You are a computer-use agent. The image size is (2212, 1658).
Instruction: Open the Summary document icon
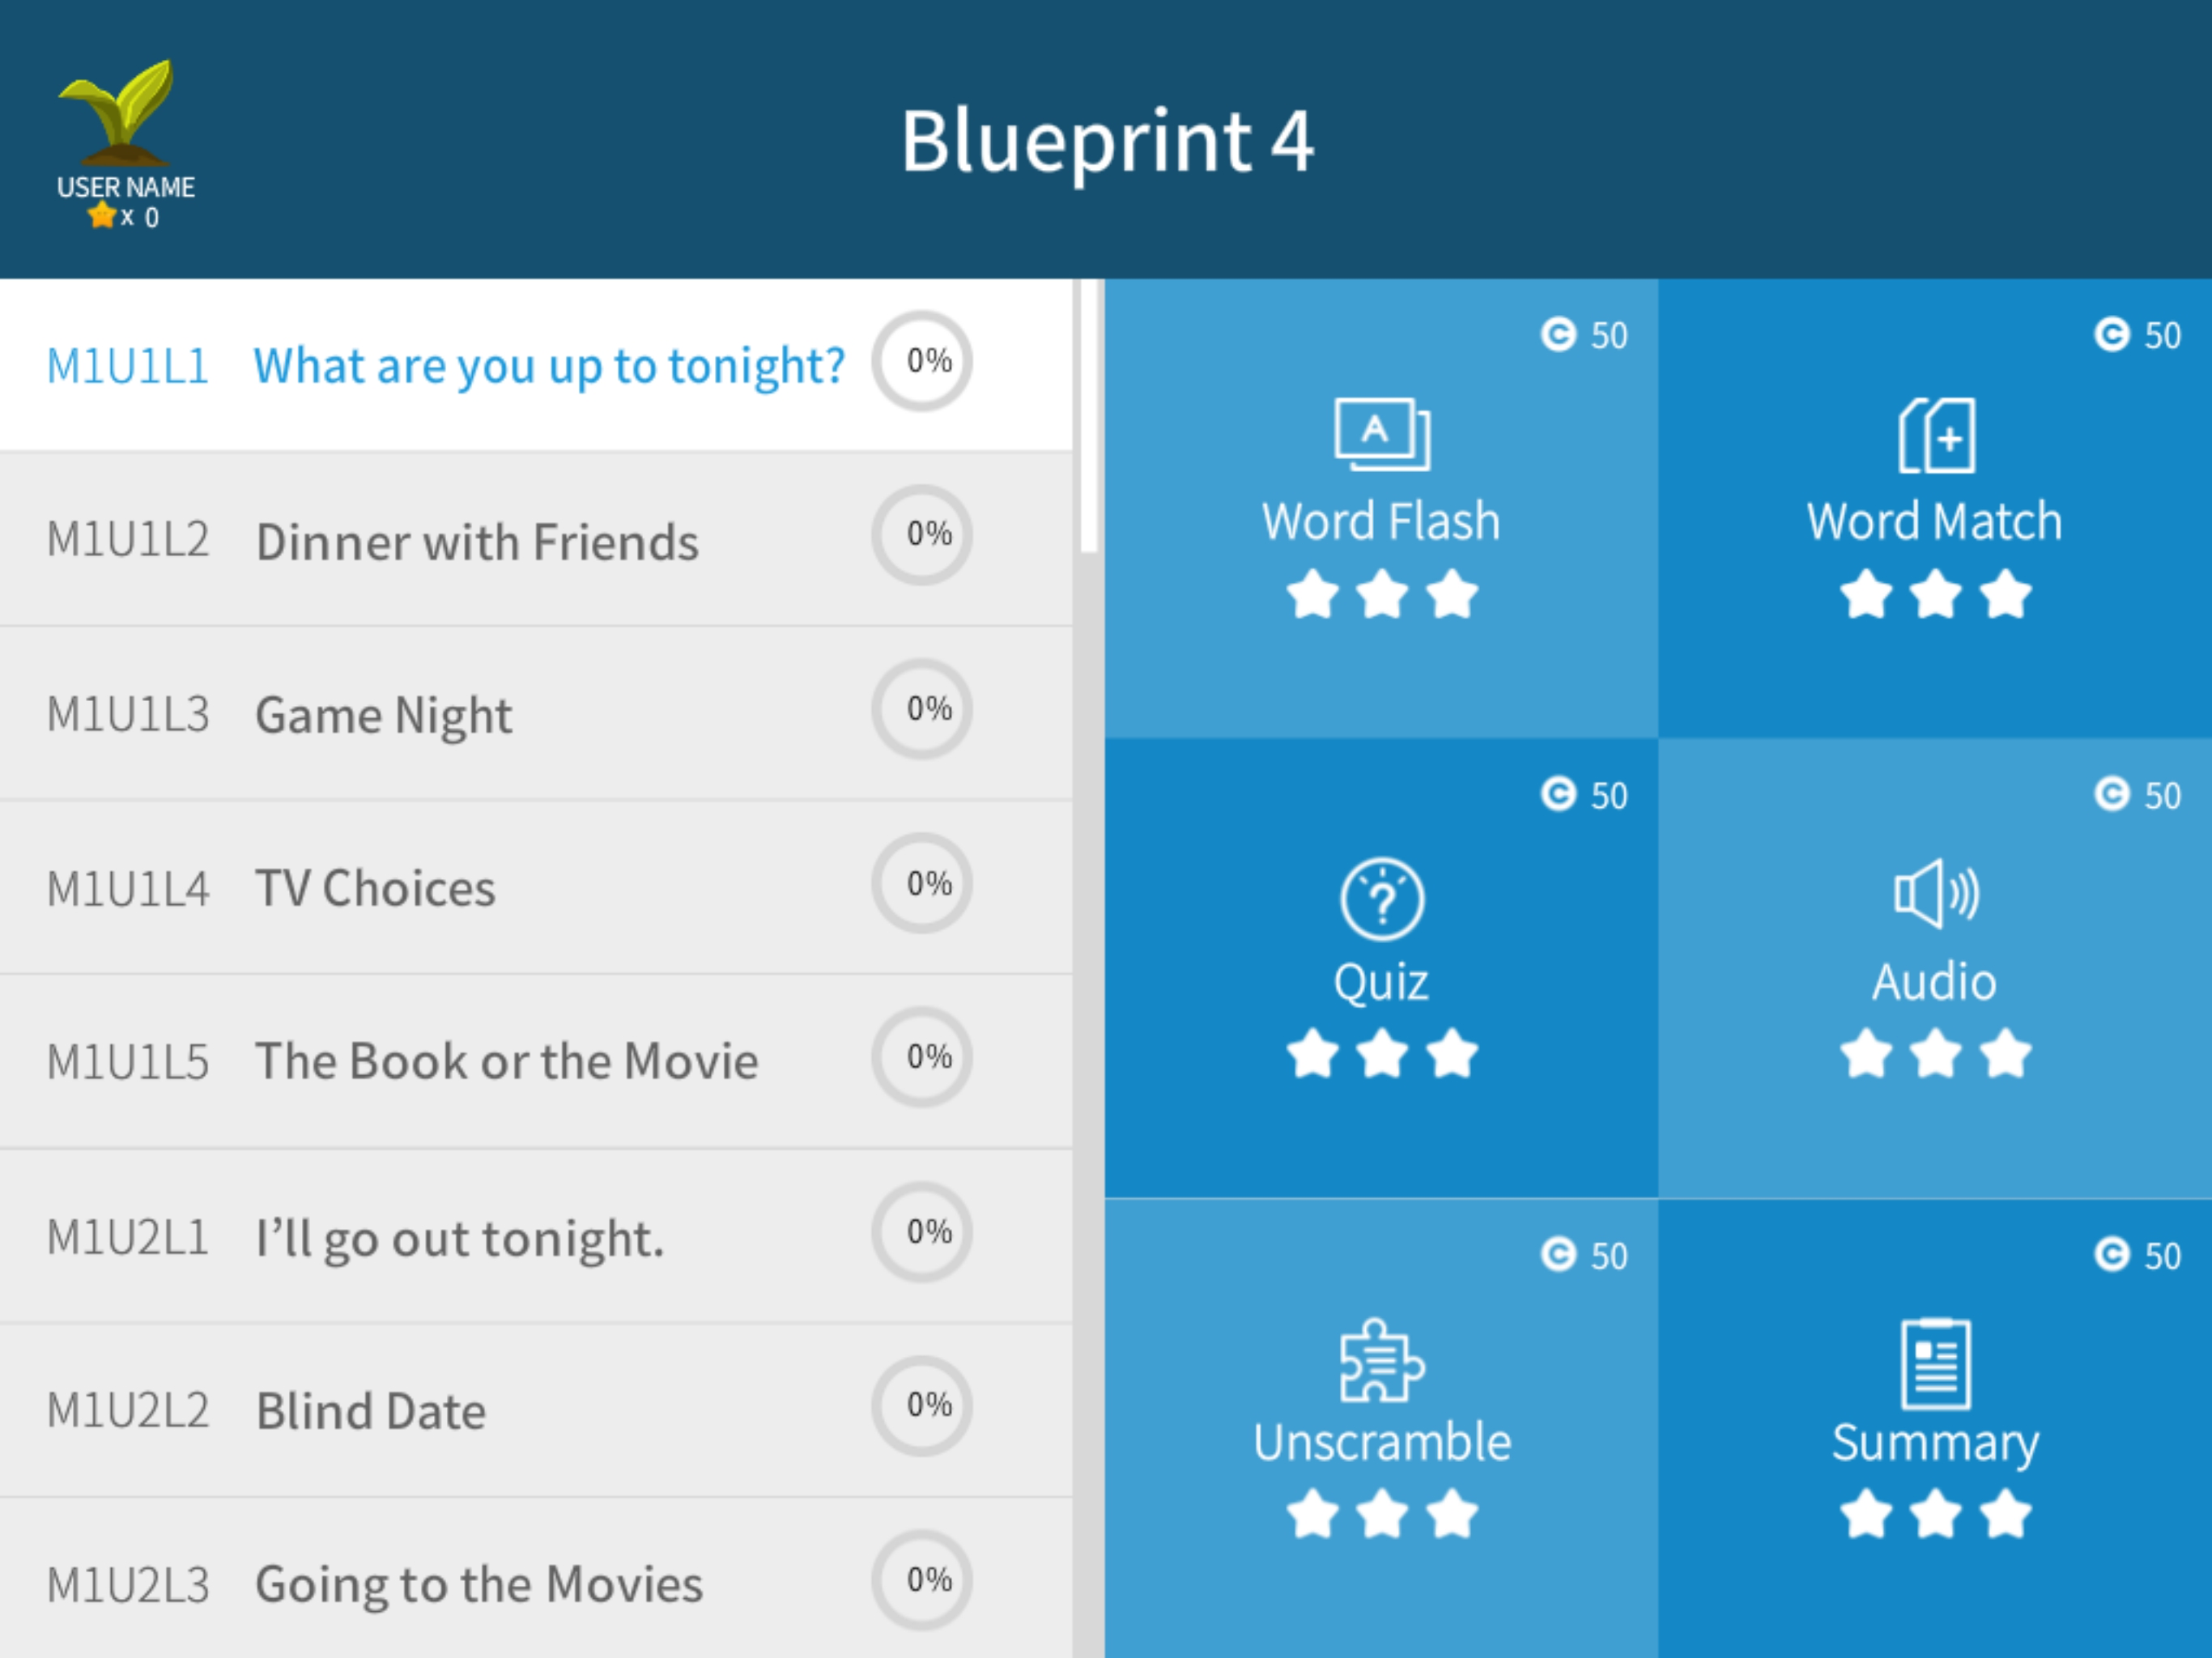click(1935, 1362)
